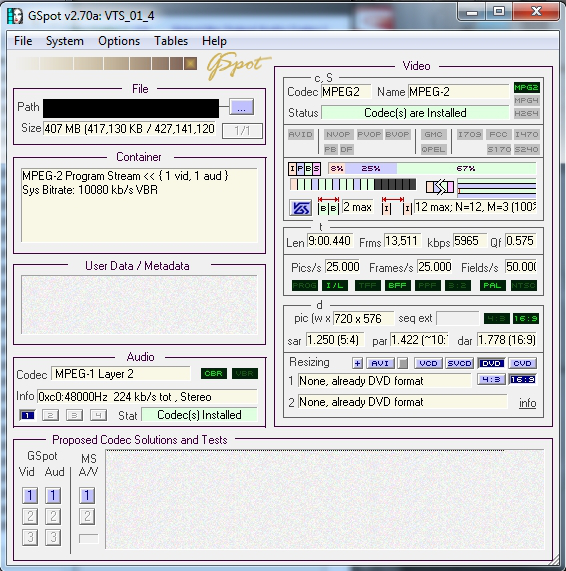Open the Options menu
The width and height of the screenshot is (566, 571).
click(119, 41)
